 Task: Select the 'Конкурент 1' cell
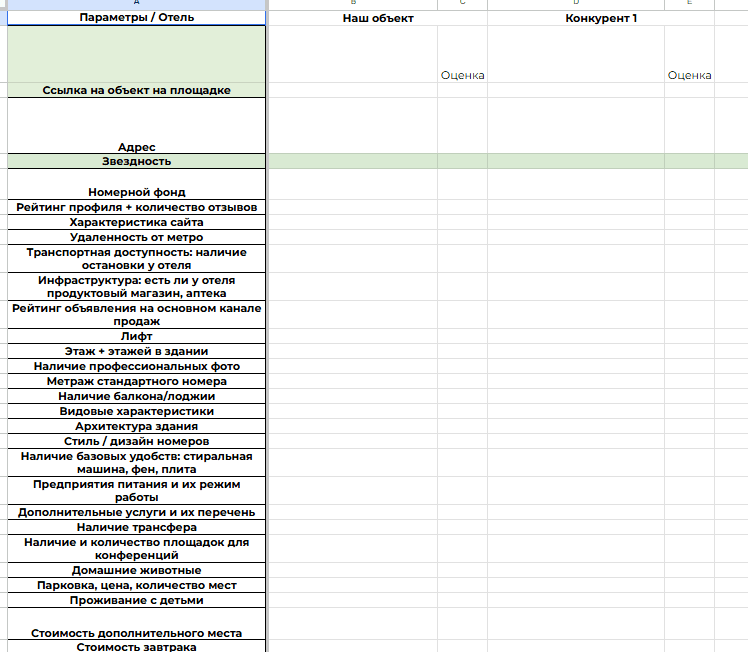[601, 18]
